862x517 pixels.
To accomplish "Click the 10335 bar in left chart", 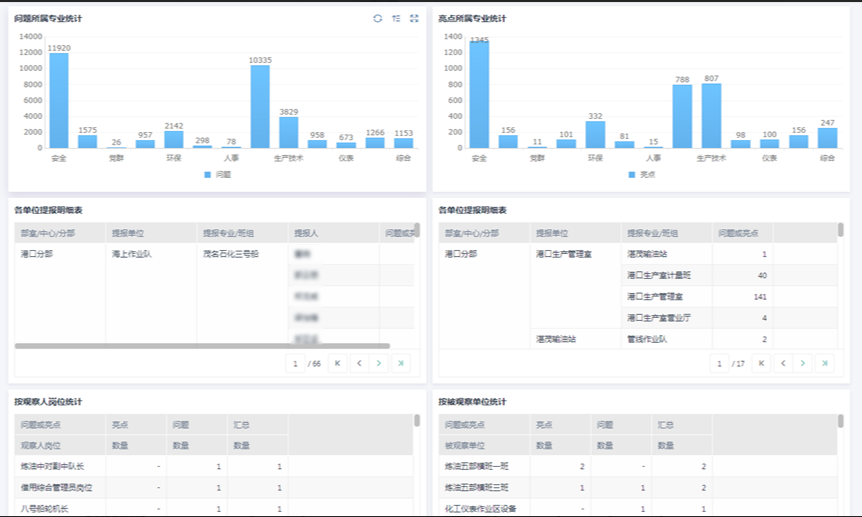I will pos(260,107).
